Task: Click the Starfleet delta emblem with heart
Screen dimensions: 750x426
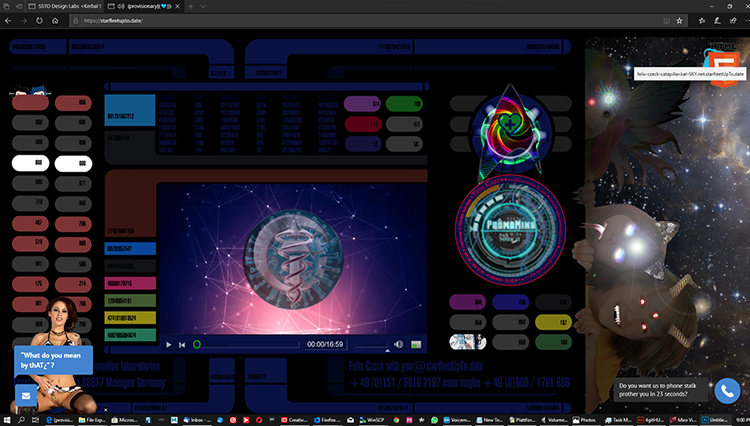Action: tap(510, 131)
